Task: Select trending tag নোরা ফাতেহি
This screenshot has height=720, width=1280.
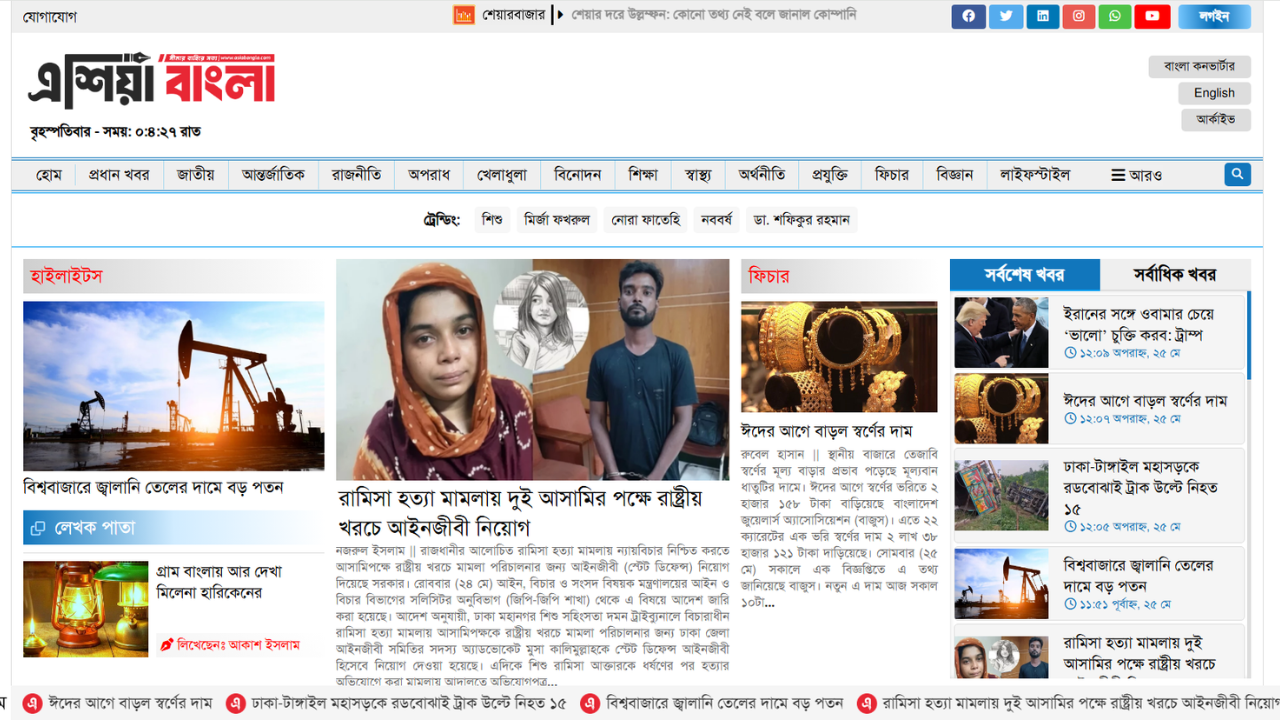Action: click(646, 220)
